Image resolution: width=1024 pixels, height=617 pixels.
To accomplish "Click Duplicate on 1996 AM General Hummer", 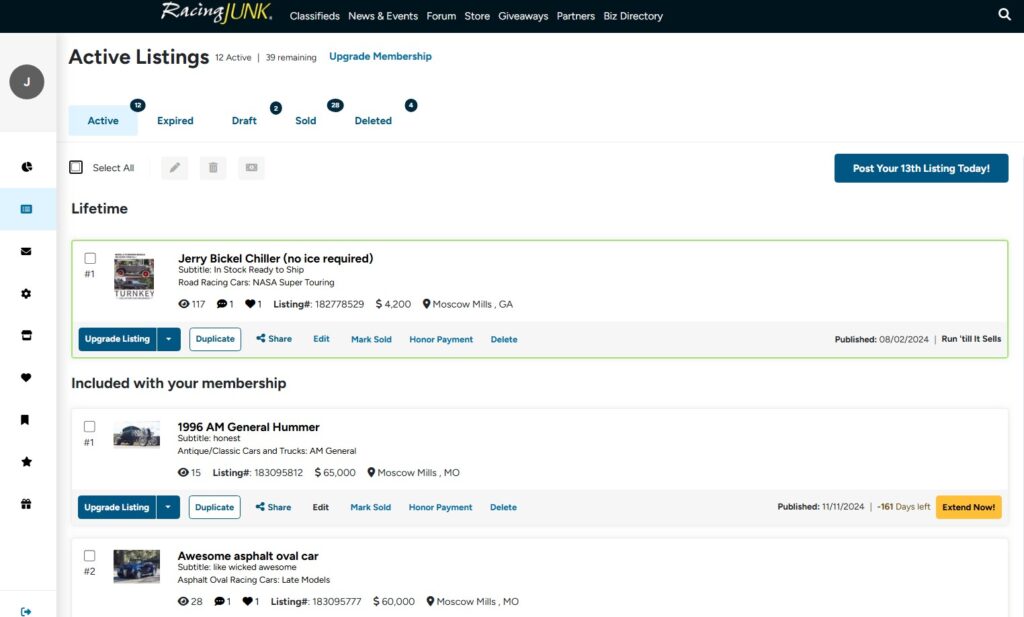I will (214, 507).
